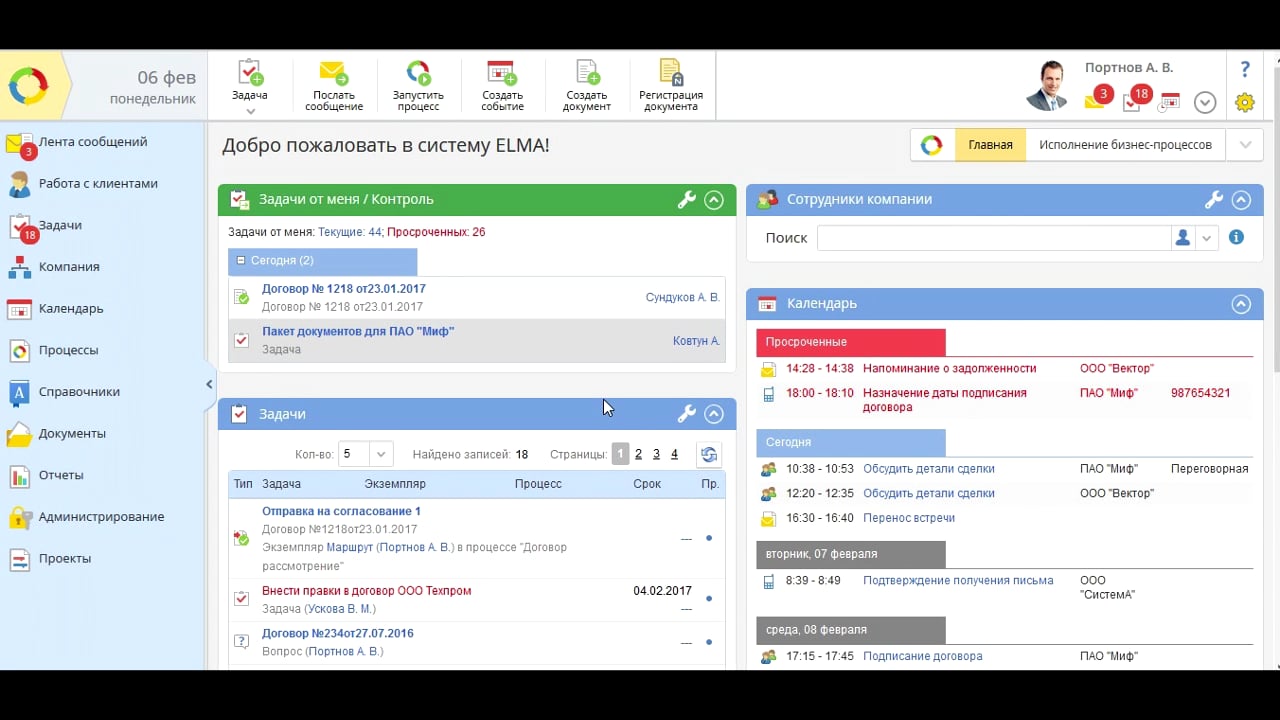Focus the employee Поиск input field
The width and height of the screenshot is (1280, 720).
click(994, 238)
